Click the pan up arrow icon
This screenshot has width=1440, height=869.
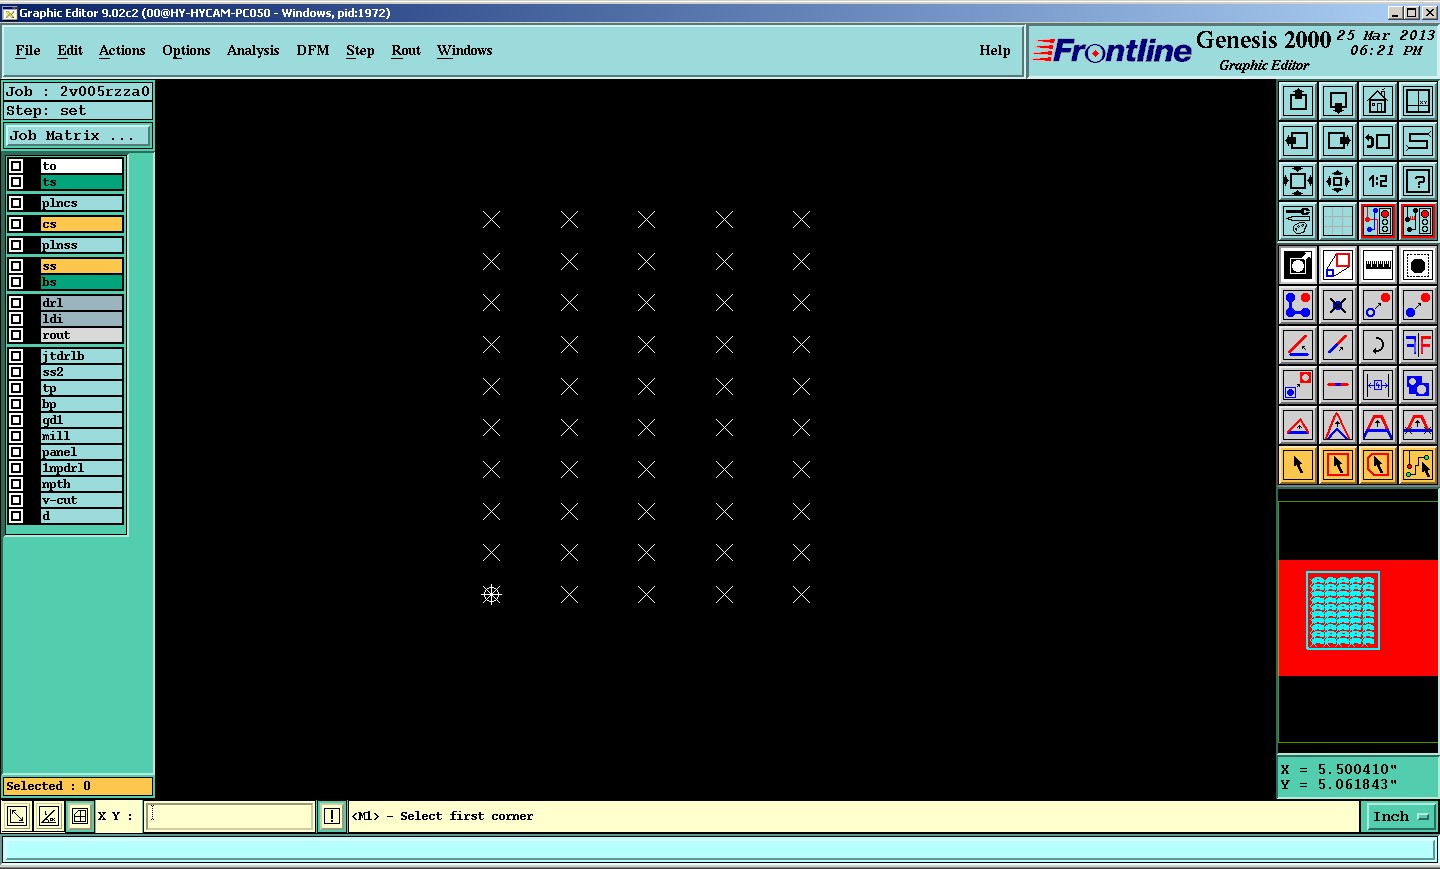[x=1298, y=101]
